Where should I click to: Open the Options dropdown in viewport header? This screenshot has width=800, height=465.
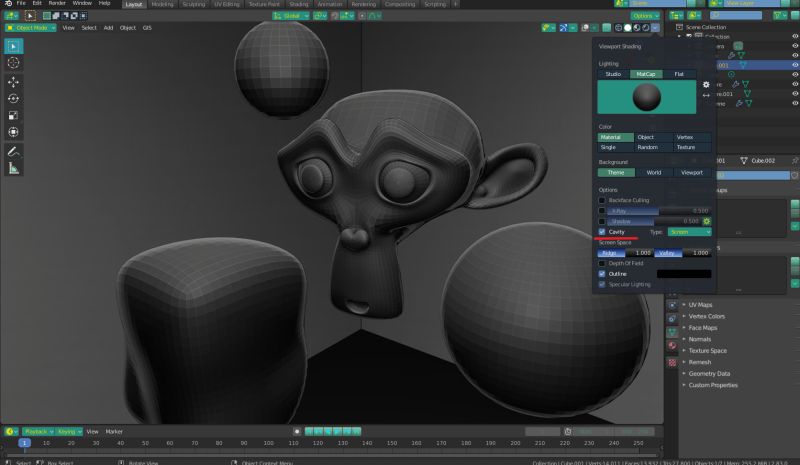tap(645, 16)
